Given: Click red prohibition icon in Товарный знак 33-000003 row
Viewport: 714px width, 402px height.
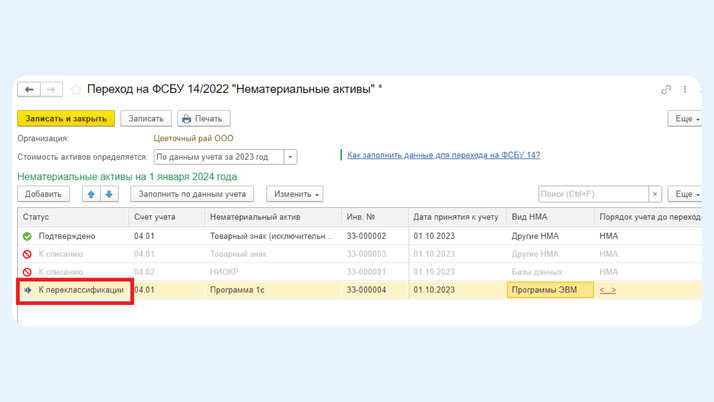Looking at the screenshot, I should pyautogui.click(x=27, y=254).
